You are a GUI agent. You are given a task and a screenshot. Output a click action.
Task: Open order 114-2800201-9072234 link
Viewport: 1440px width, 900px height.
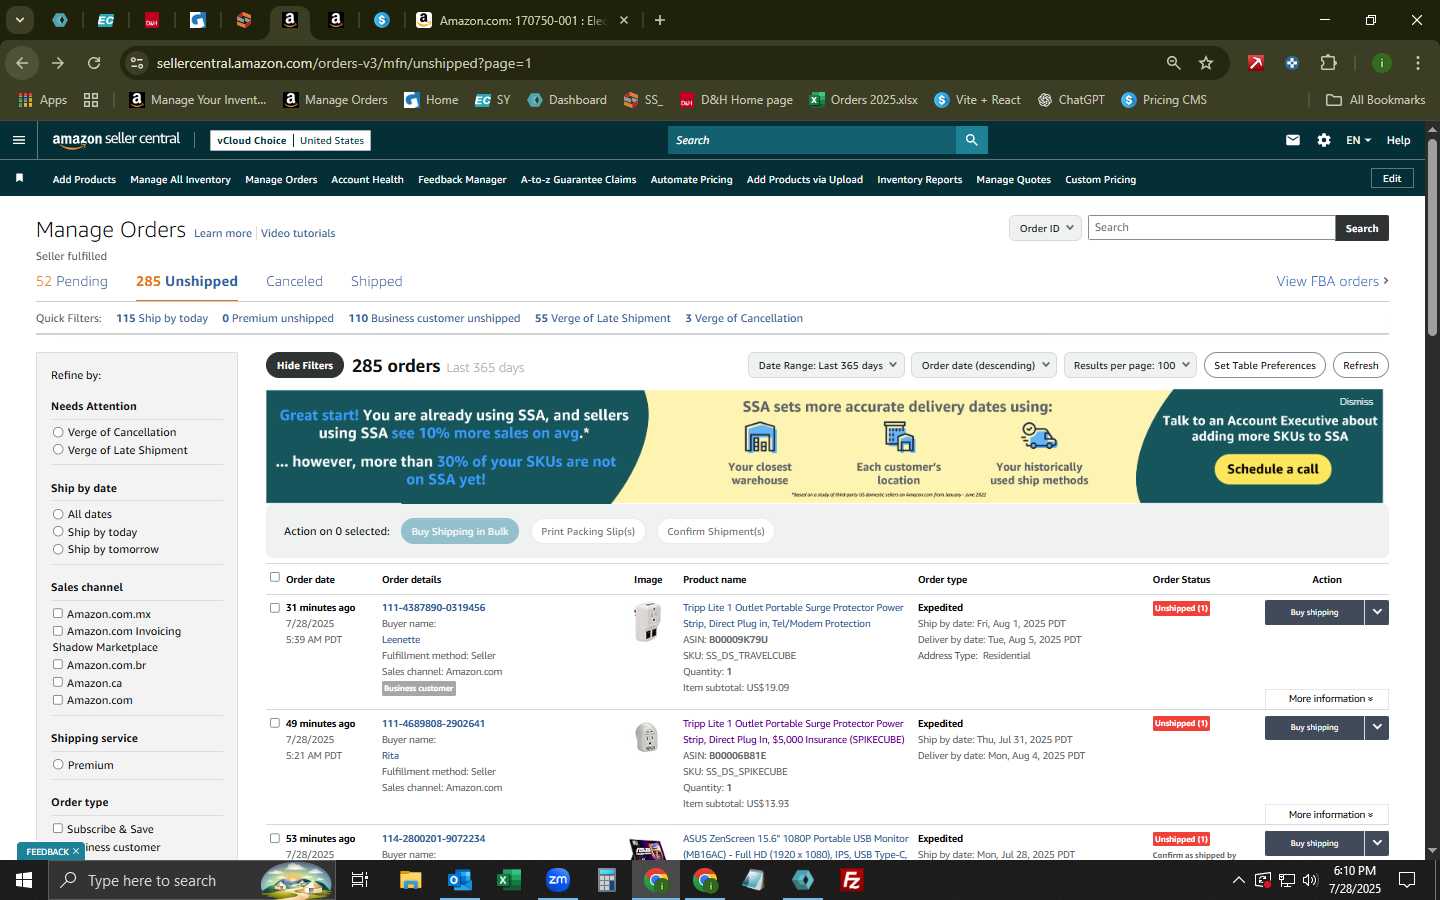tap(433, 838)
